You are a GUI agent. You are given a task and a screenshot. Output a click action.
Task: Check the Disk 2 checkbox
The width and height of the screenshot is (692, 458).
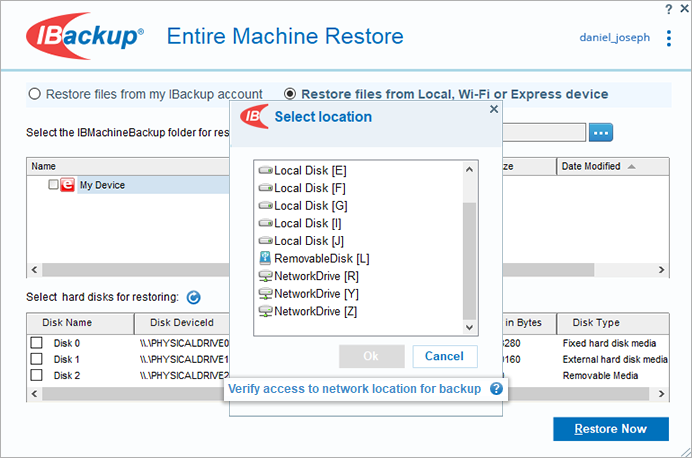point(37,375)
